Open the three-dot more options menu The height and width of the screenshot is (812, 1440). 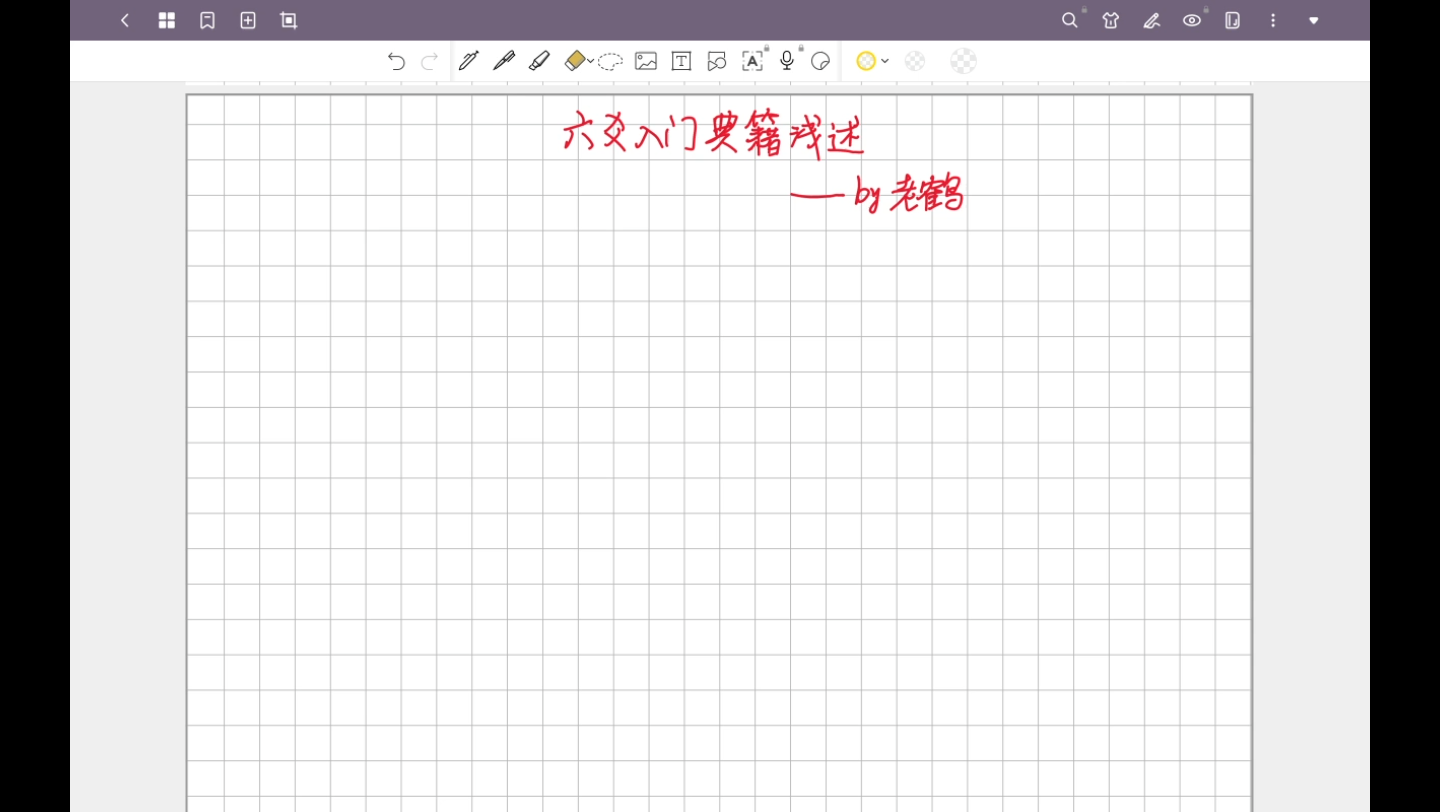(x=1273, y=20)
